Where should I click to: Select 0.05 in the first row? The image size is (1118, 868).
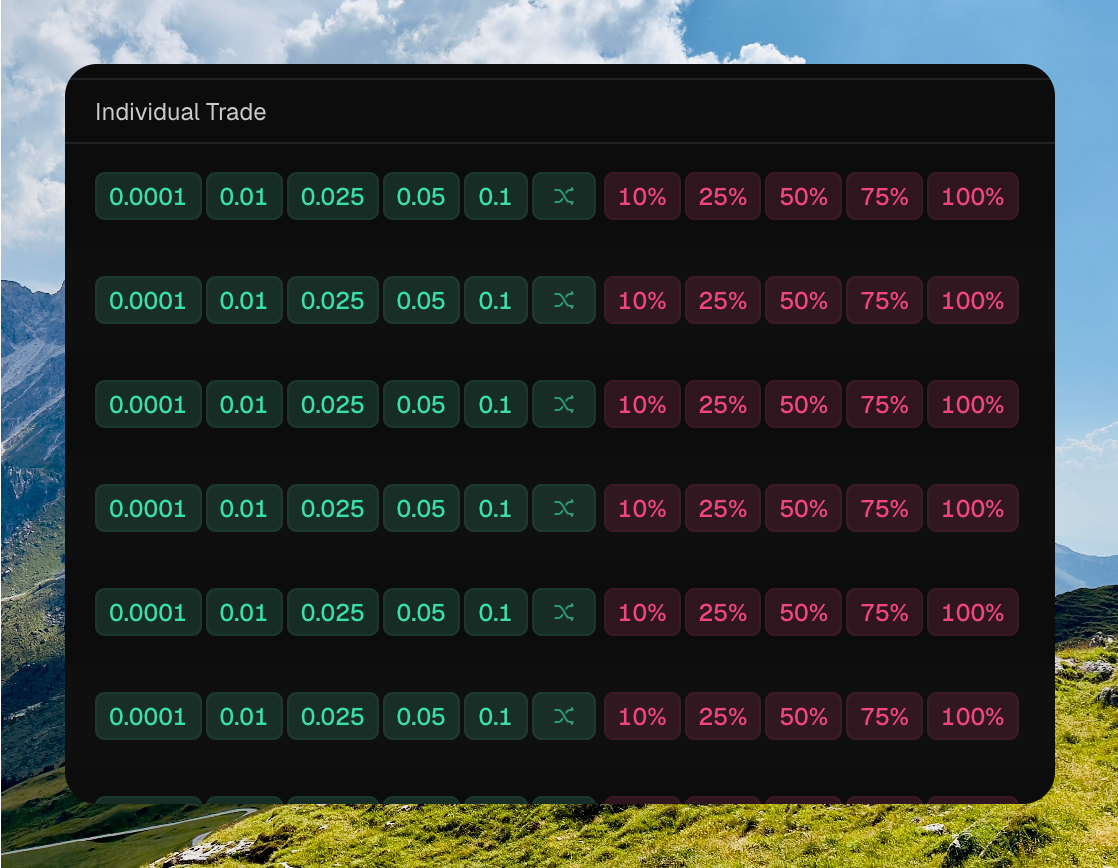pos(421,196)
